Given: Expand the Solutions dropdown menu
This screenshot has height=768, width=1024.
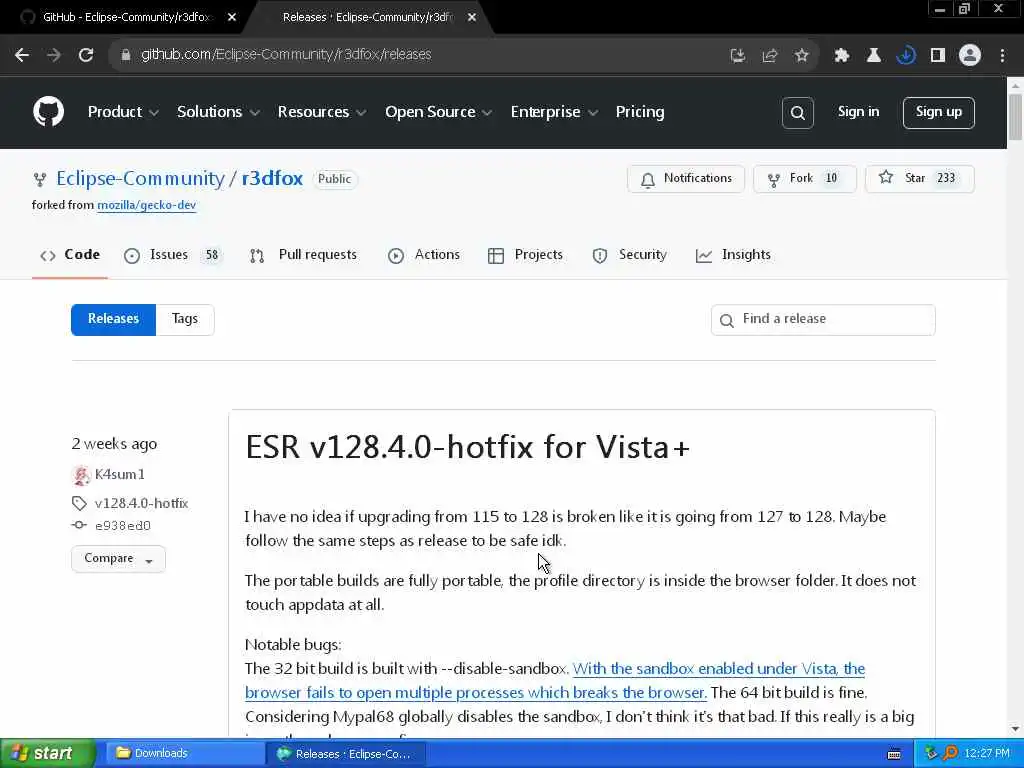Looking at the screenshot, I should click(218, 112).
